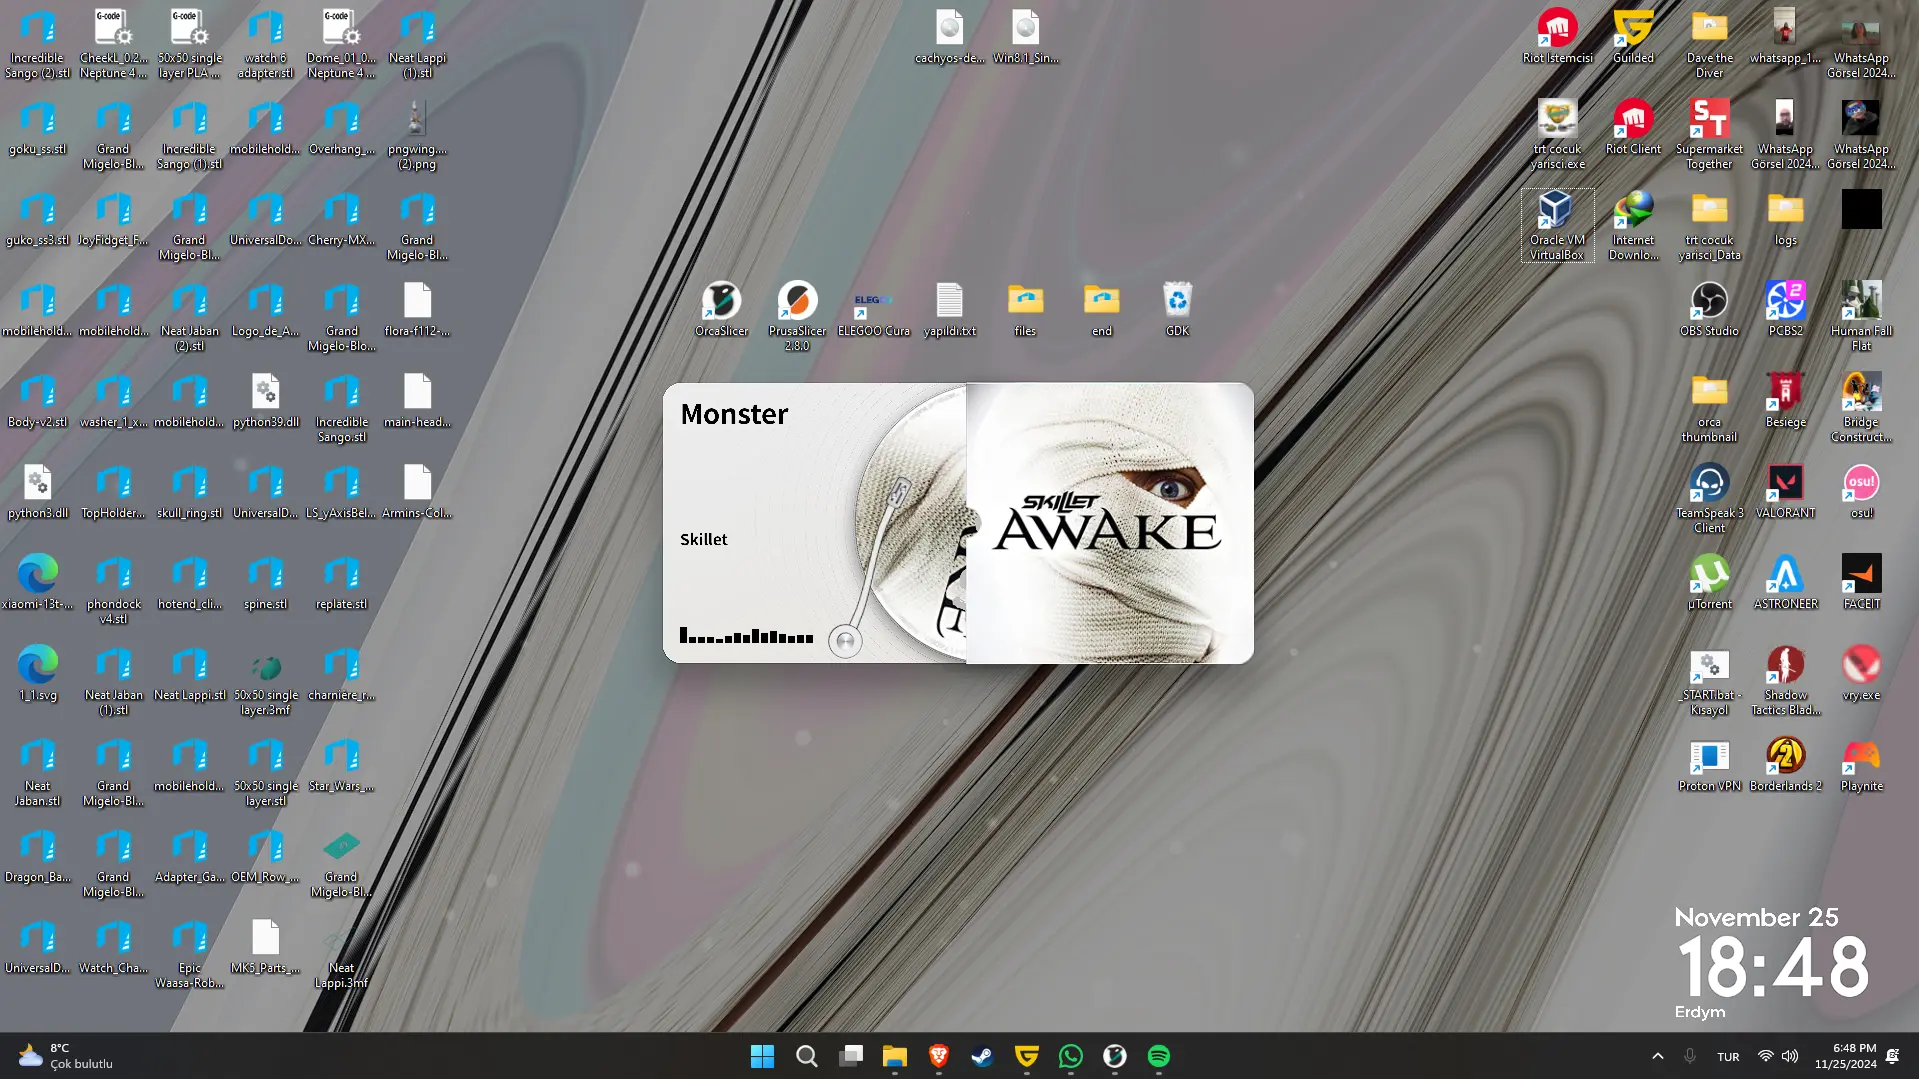
Task: Launch Playnite from desktop
Action: point(1861,764)
